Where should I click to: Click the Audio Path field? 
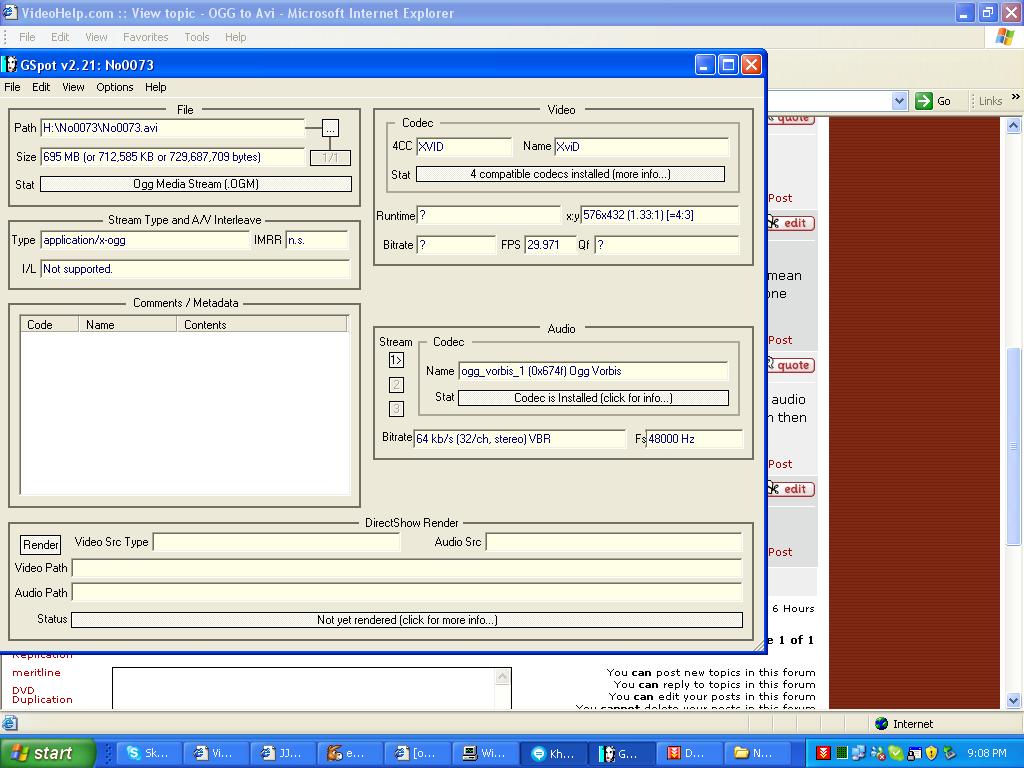pos(407,593)
